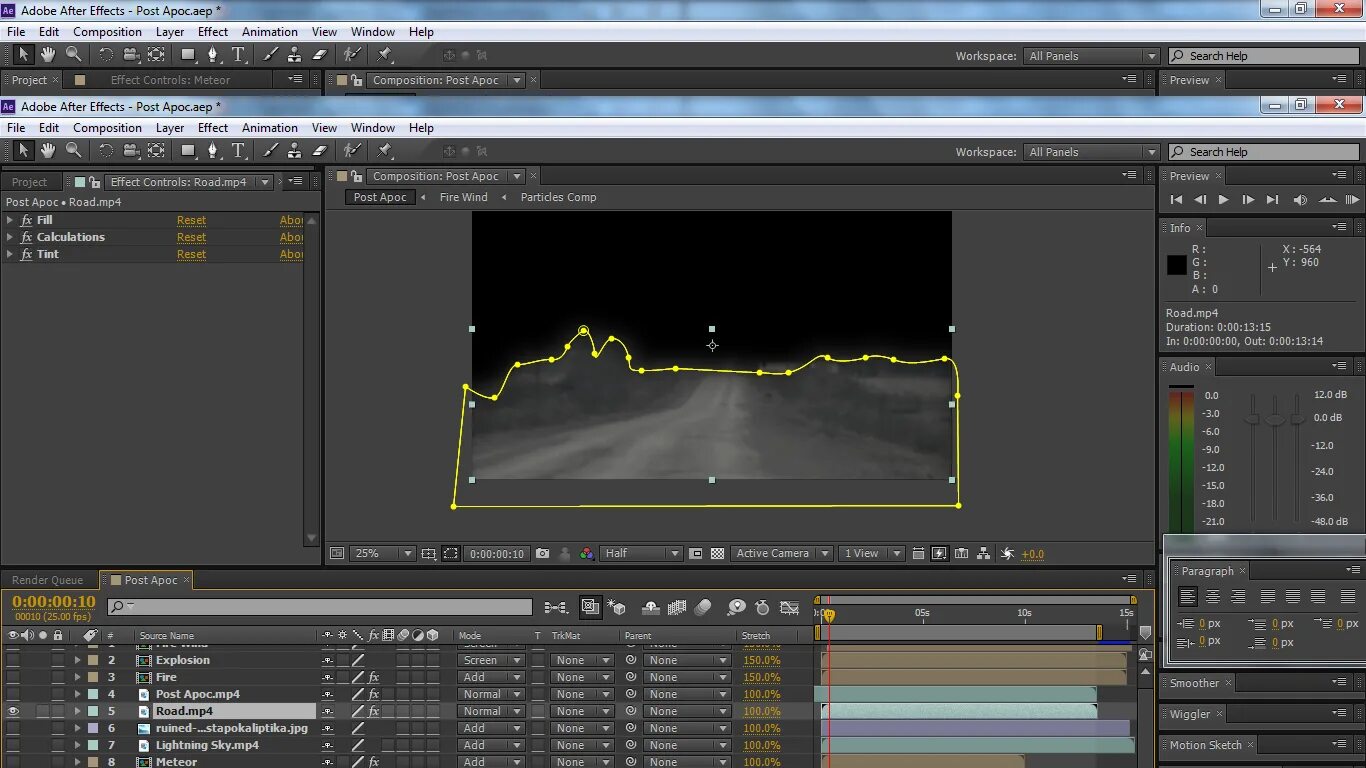Click Play in the Preview panel

pyautogui.click(x=1223, y=200)
